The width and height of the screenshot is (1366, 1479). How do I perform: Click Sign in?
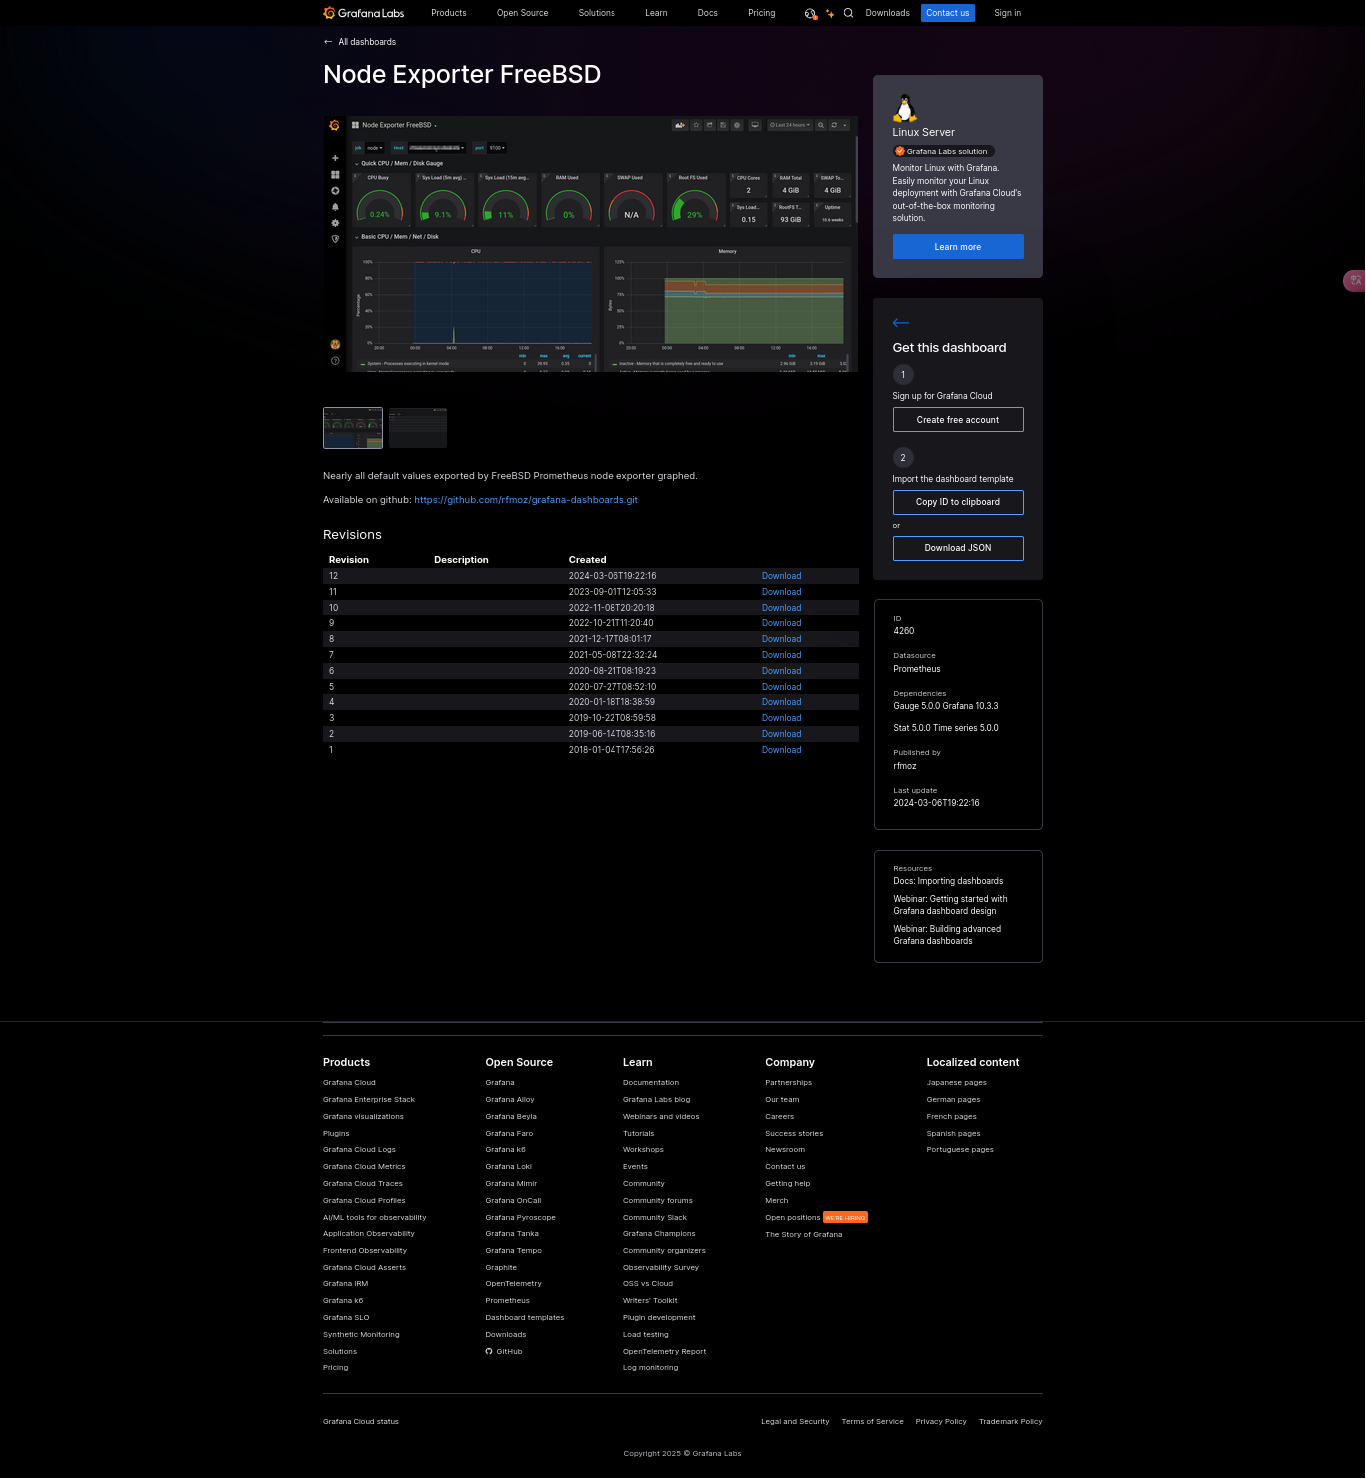coord(1008,13)
